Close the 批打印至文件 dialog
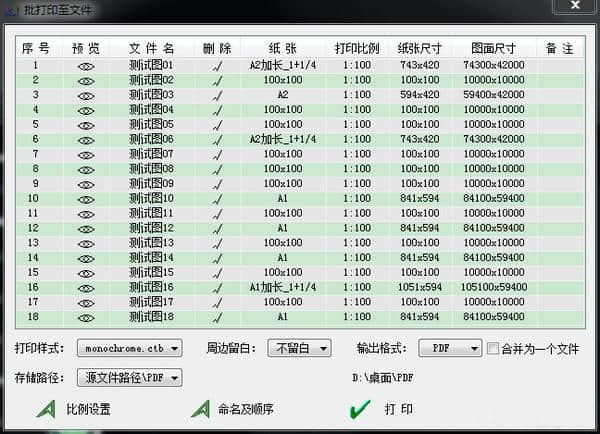This screenshot has width=600, height=434. (x=575, y=5)
